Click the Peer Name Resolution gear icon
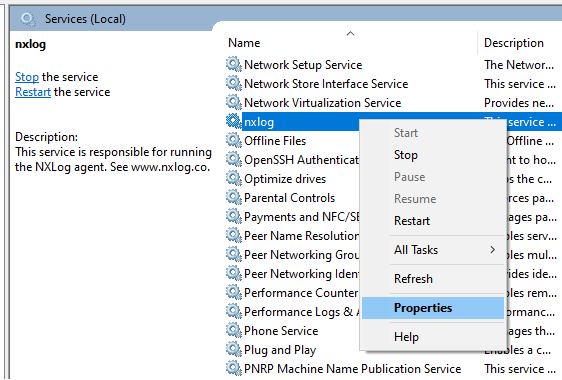 234,236
